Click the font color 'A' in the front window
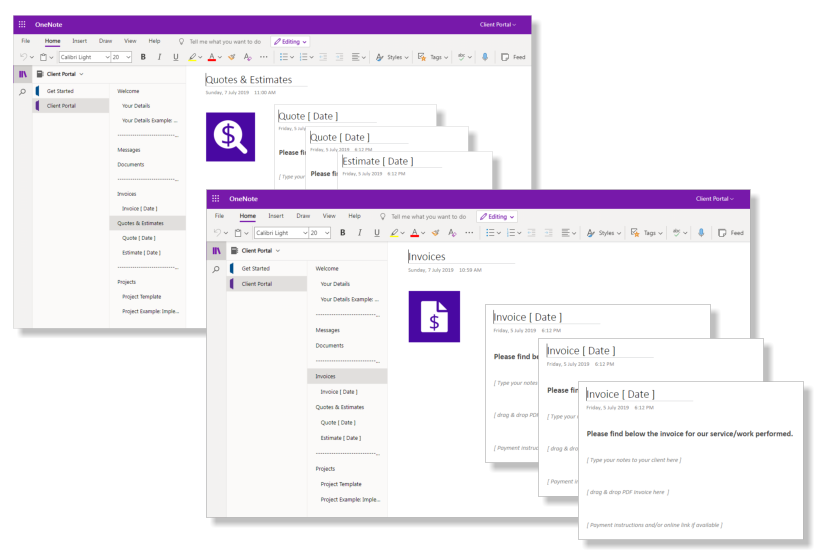820x560 pixels. pyautogui.click(x=415, y=233)
